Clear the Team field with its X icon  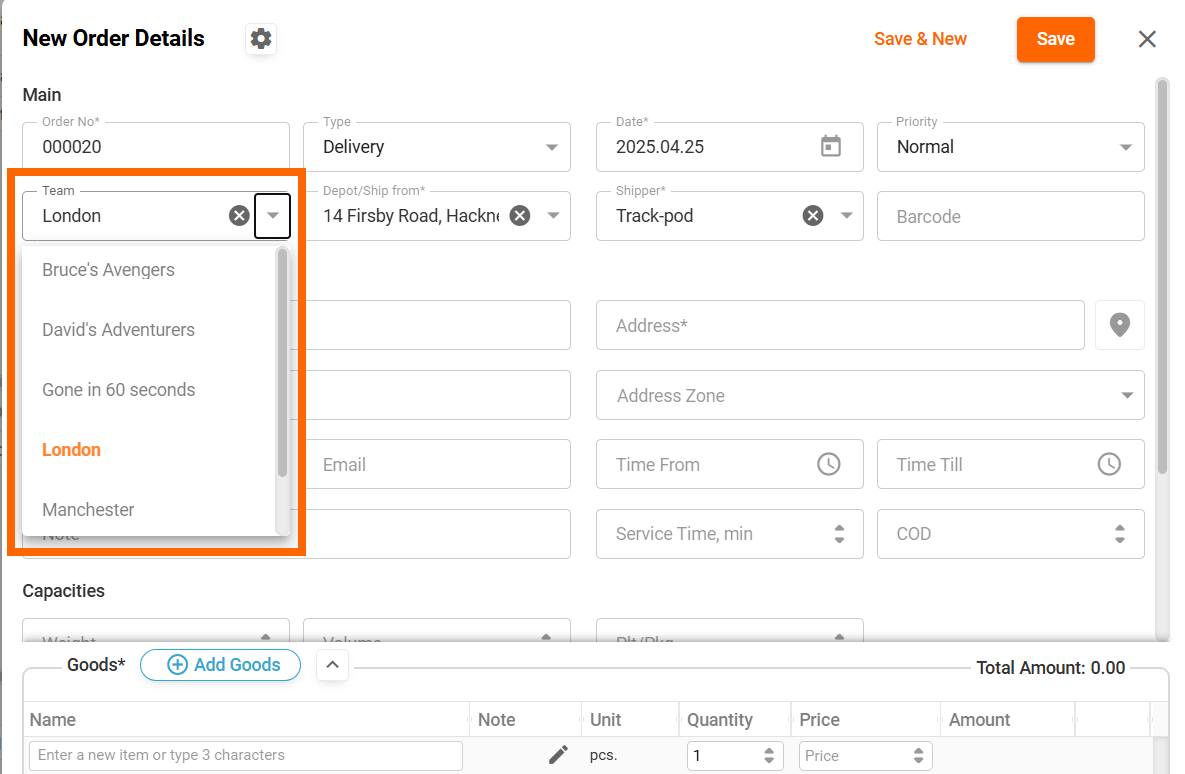(238, 215)
